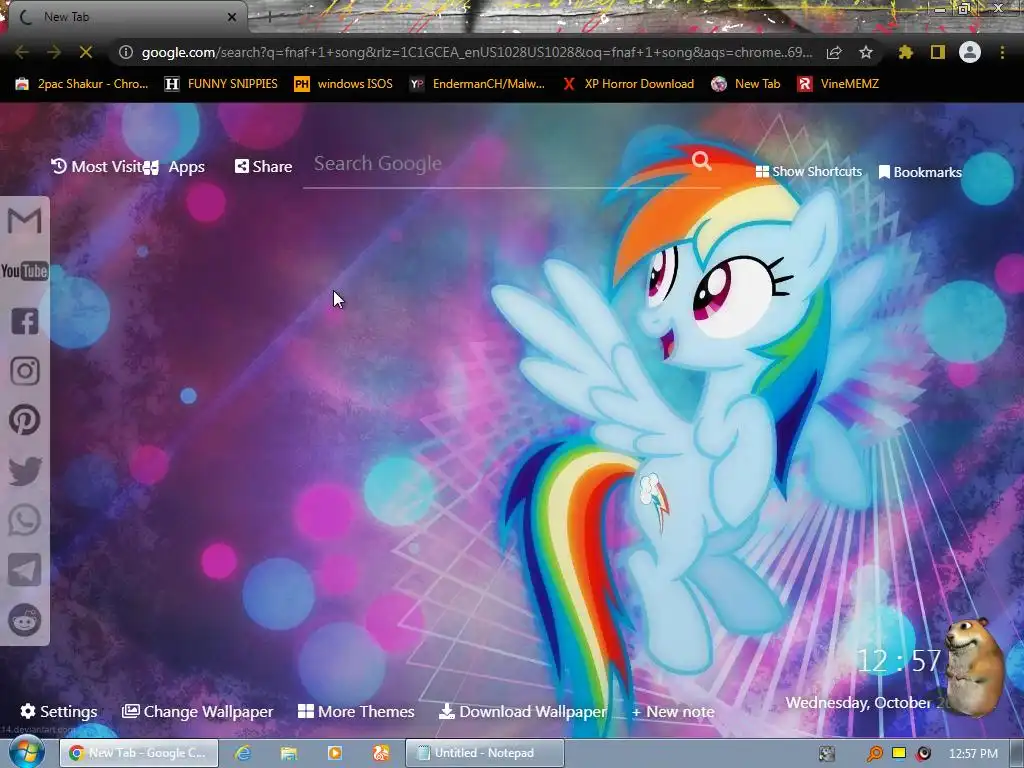1024x768 pixels.
Task: Open Reddit sidebar shortcut
Action: [25, 620]
